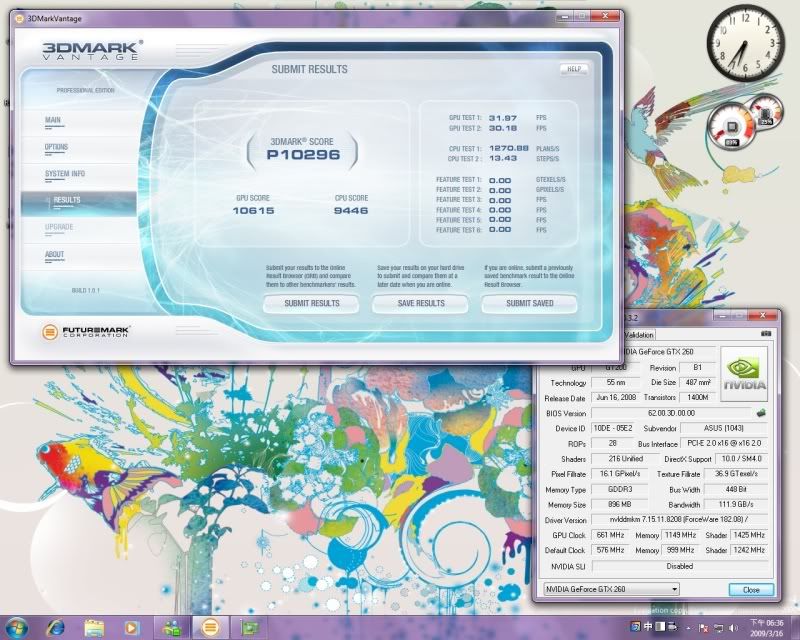800x640 pixels.
Task: Click the Device ID field 10DE - 05E2
Action: click(x=612, y=428)
